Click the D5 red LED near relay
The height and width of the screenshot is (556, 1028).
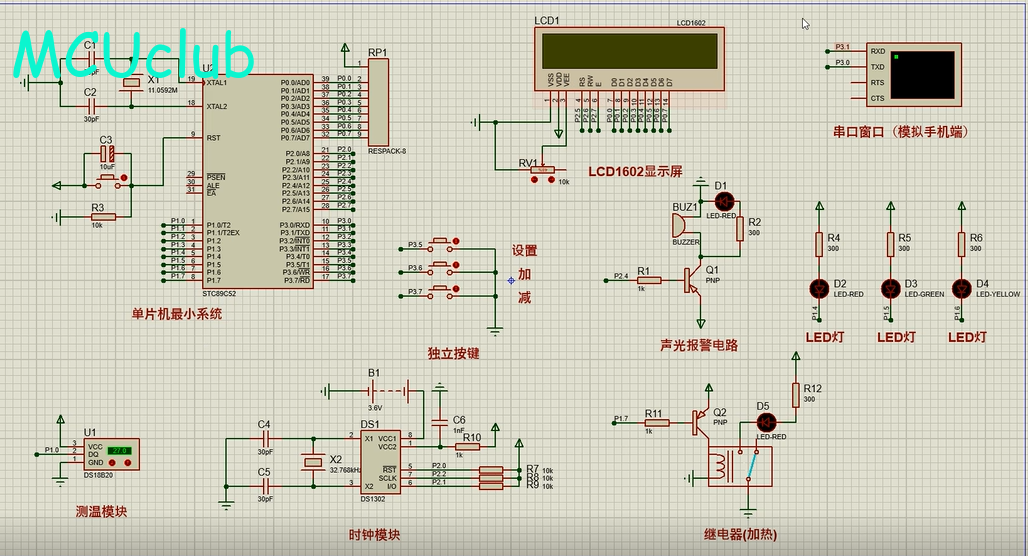point(766,423)
